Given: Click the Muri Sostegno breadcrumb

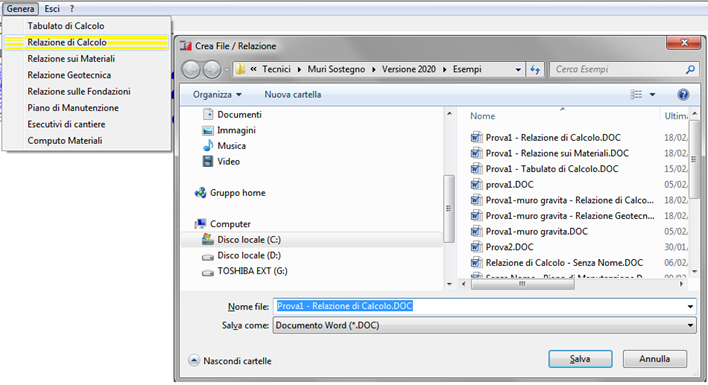Looking at the screenshot, I should point(336,70).
